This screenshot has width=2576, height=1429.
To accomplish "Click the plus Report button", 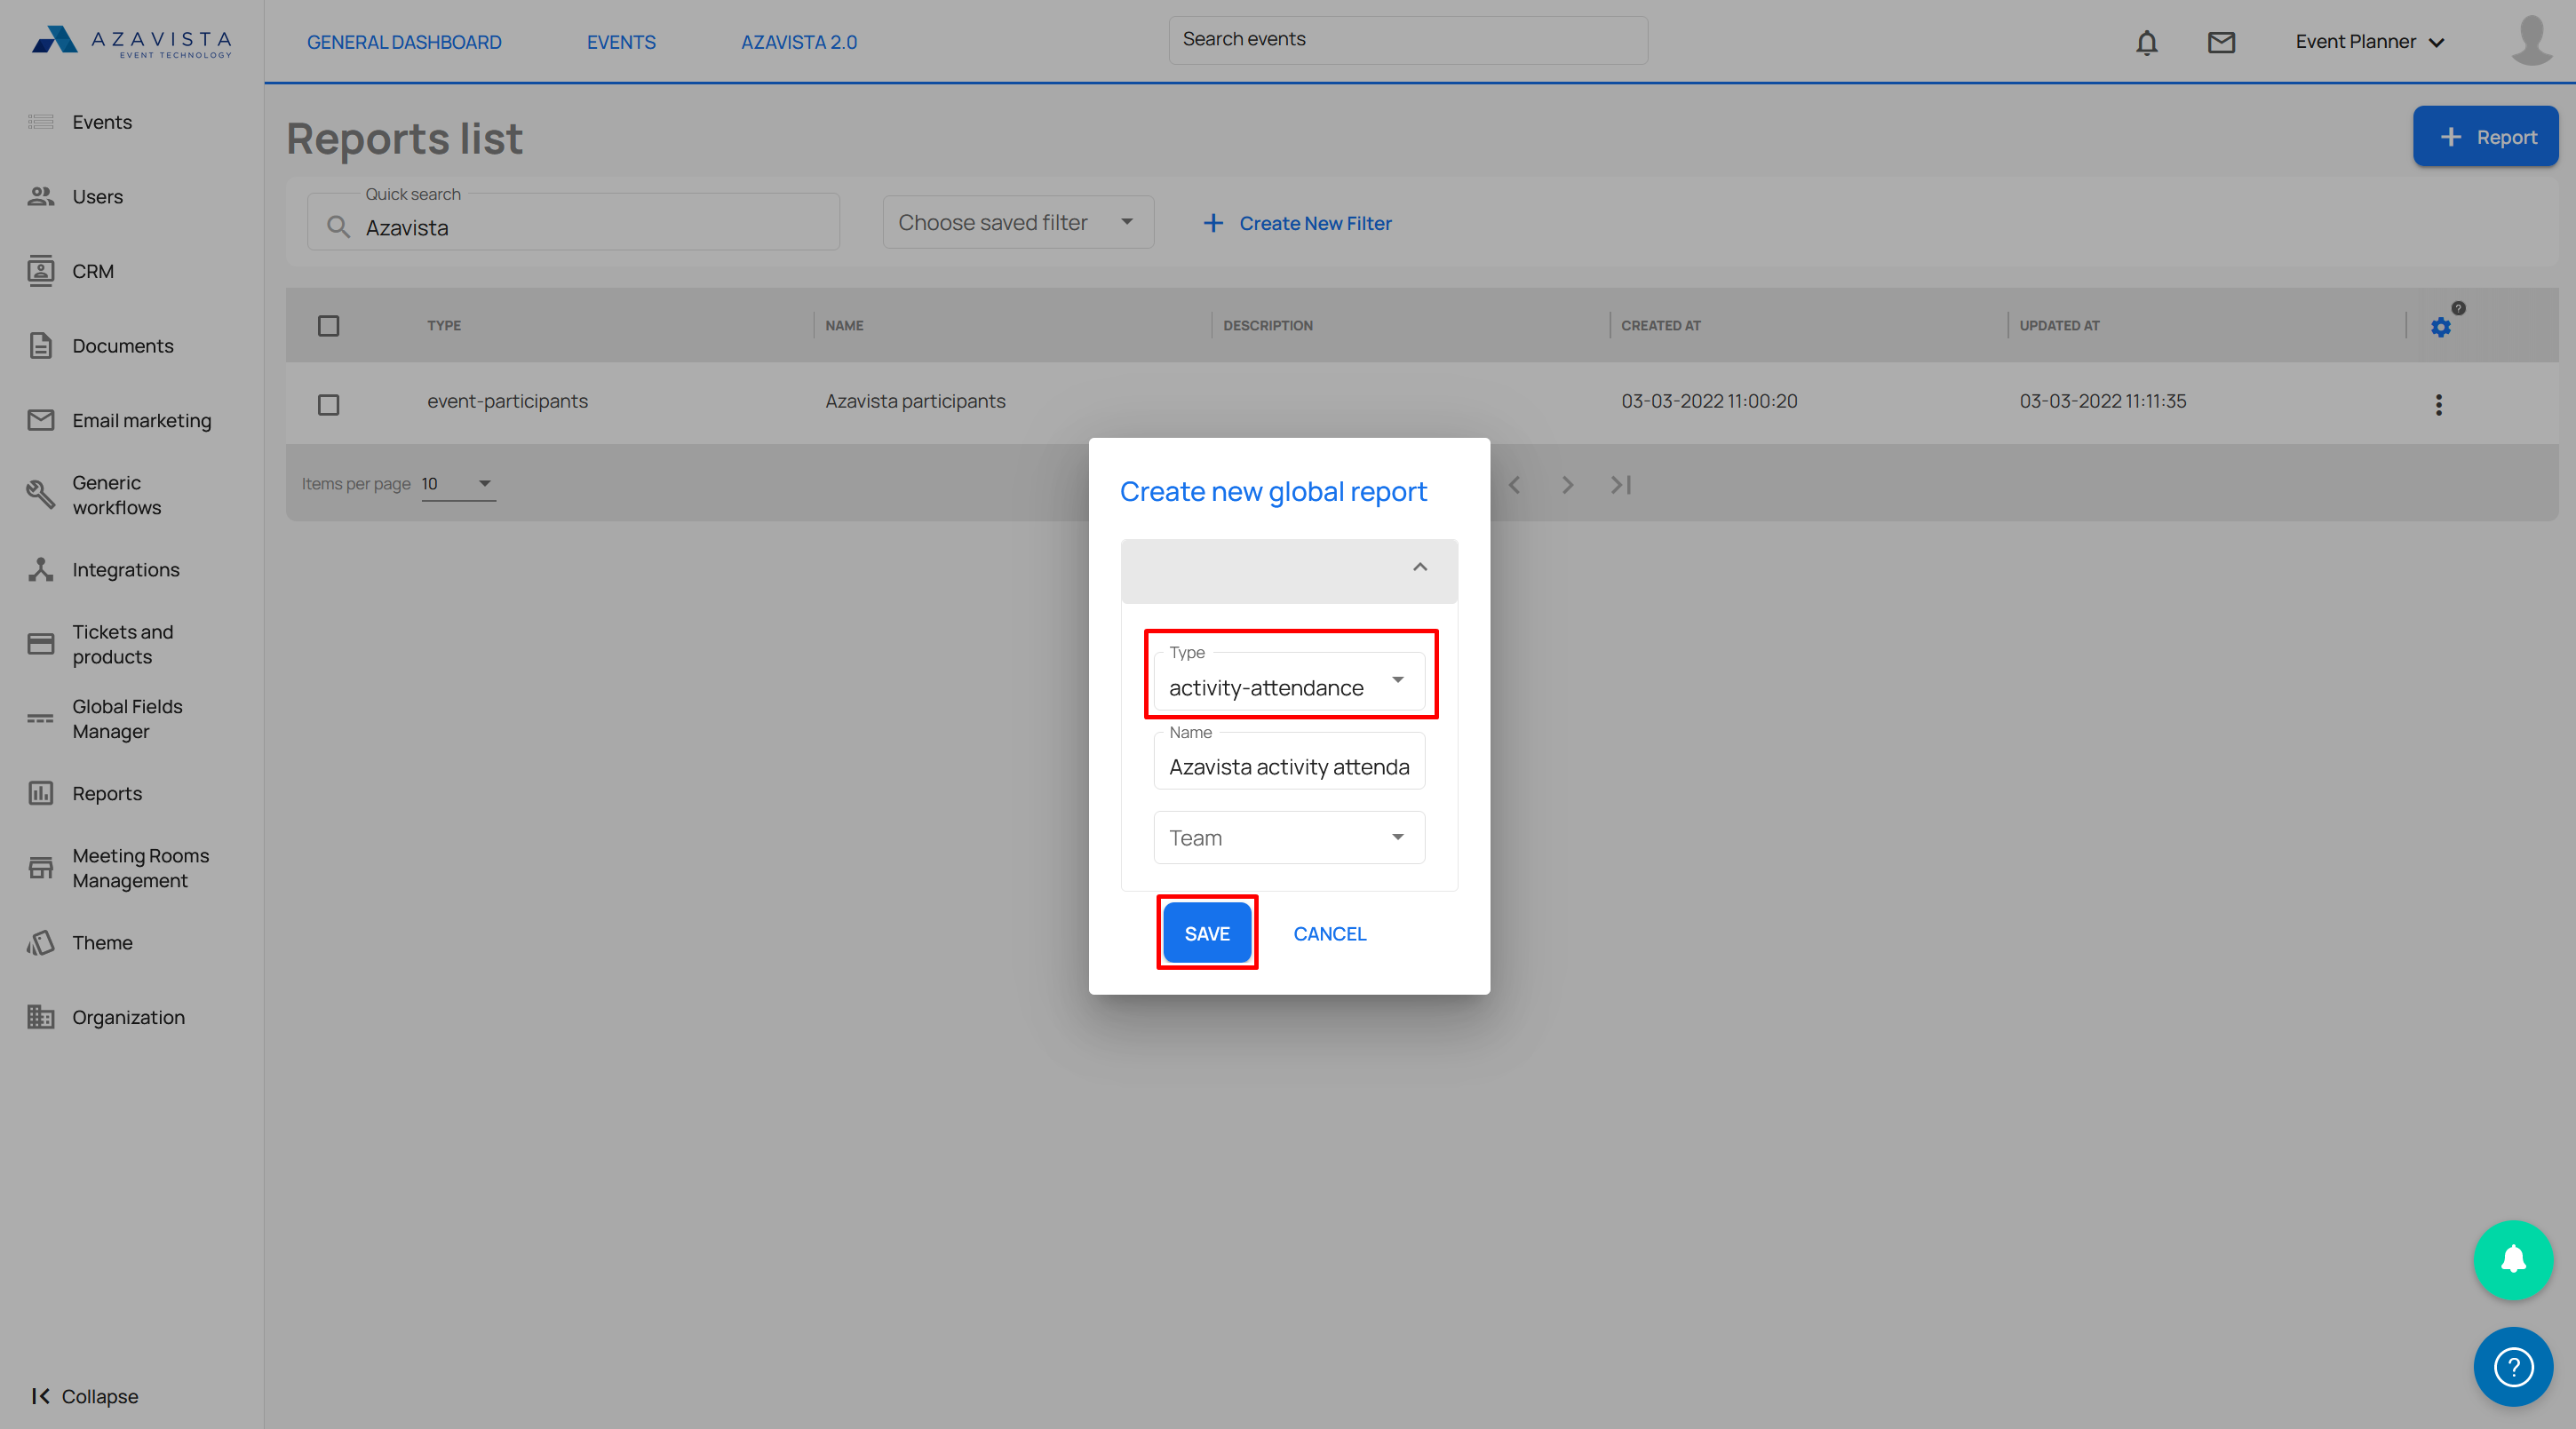I will click(2485, 137).
